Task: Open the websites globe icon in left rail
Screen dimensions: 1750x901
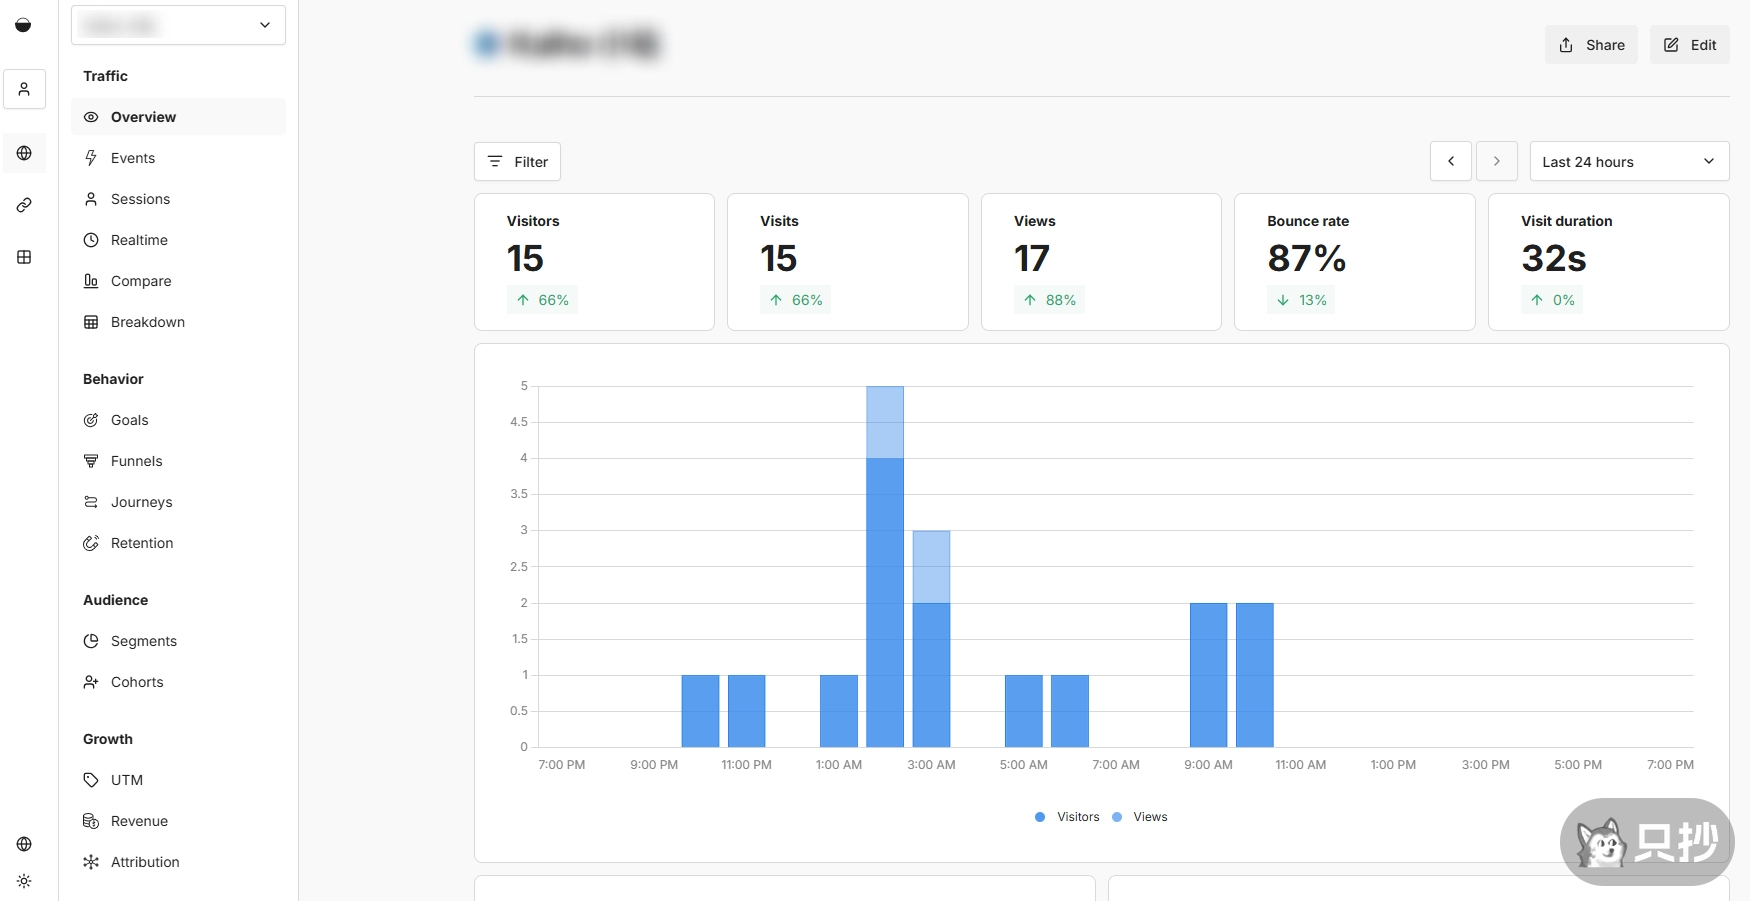Action: [24, 153]
